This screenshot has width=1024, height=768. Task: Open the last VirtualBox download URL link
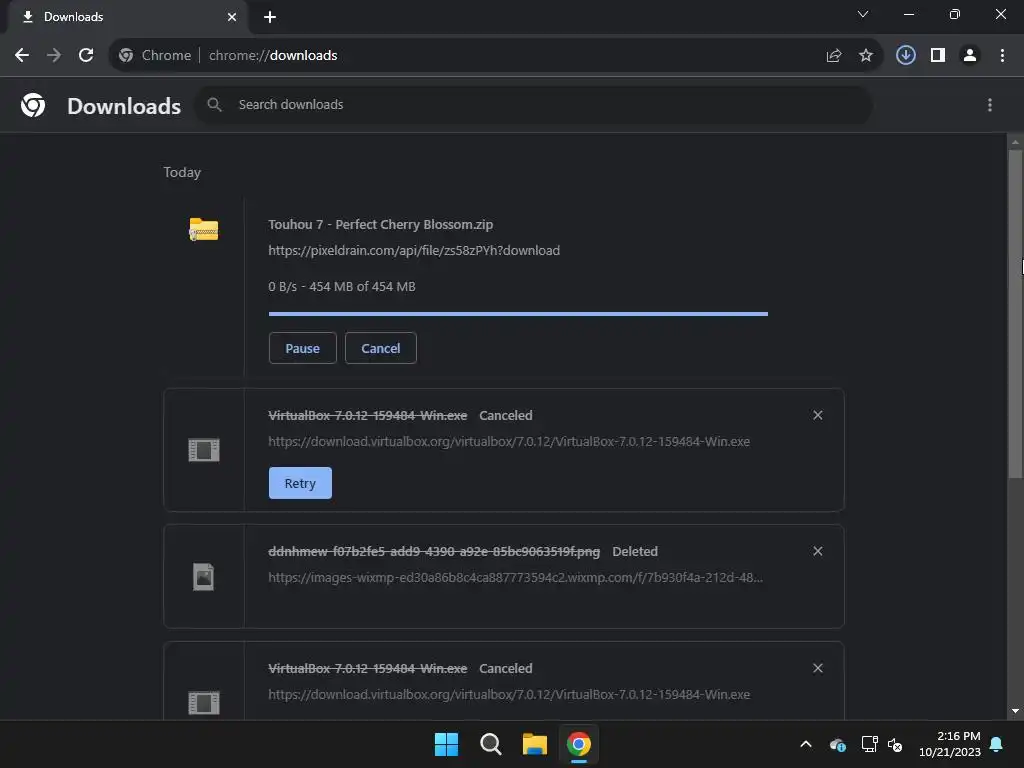pos(509,694)
